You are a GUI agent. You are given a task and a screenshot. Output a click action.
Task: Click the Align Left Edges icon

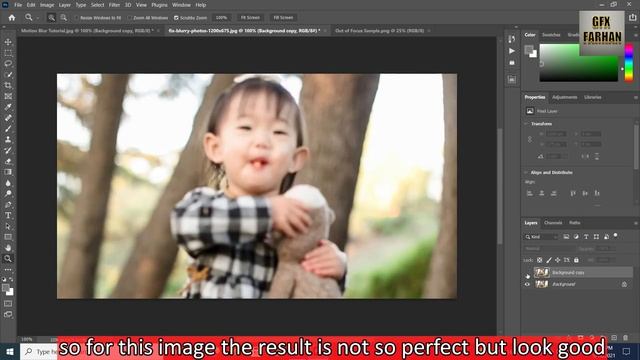coord(530,193)
